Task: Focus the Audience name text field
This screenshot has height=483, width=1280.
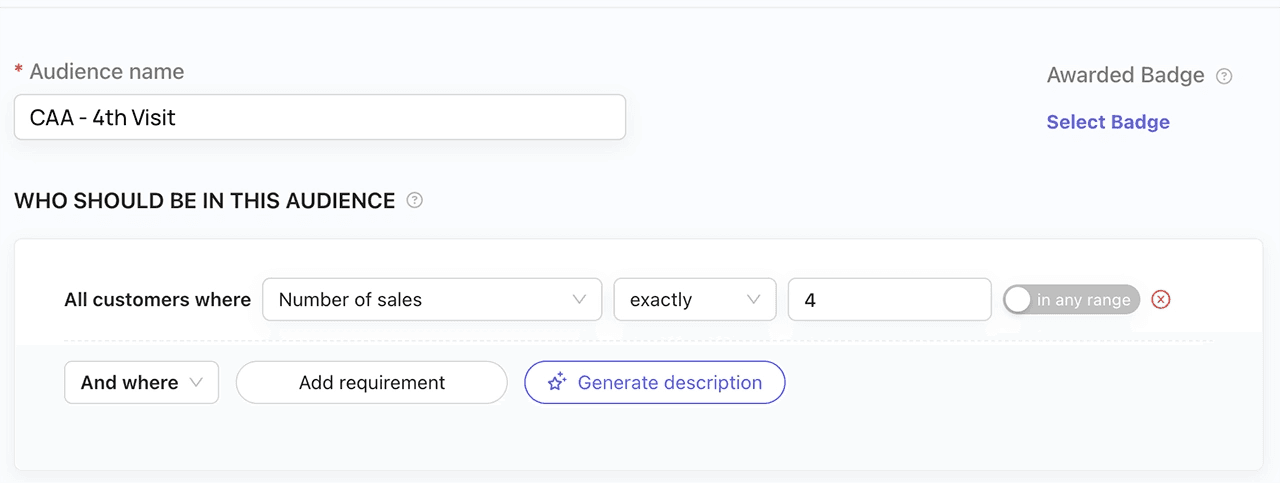Action: pos(319,118)
